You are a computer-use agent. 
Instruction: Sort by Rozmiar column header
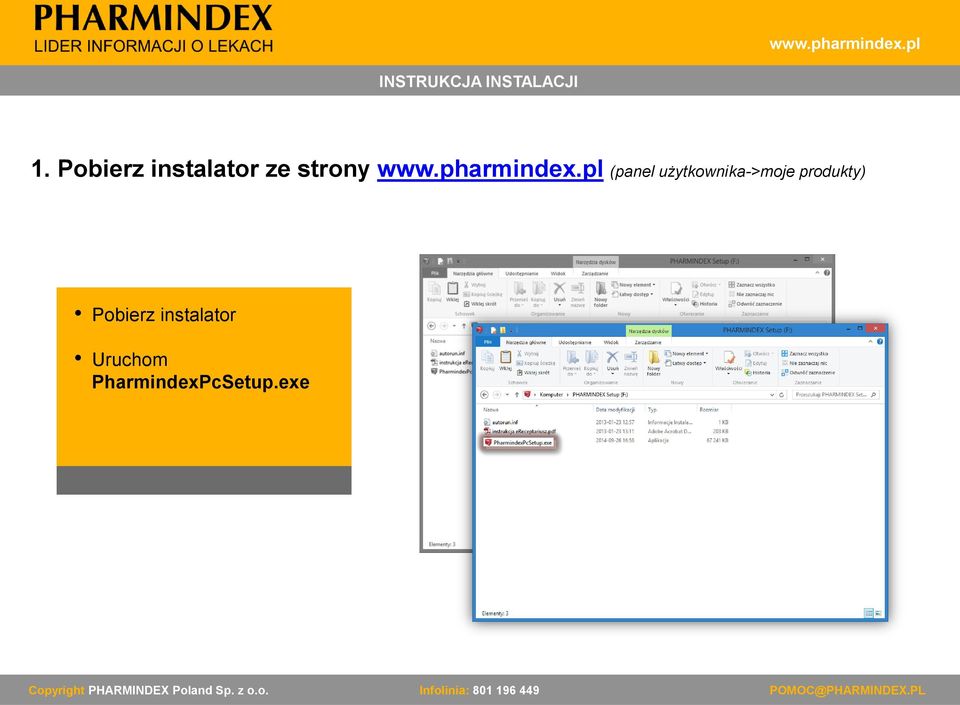pos(709,409)
